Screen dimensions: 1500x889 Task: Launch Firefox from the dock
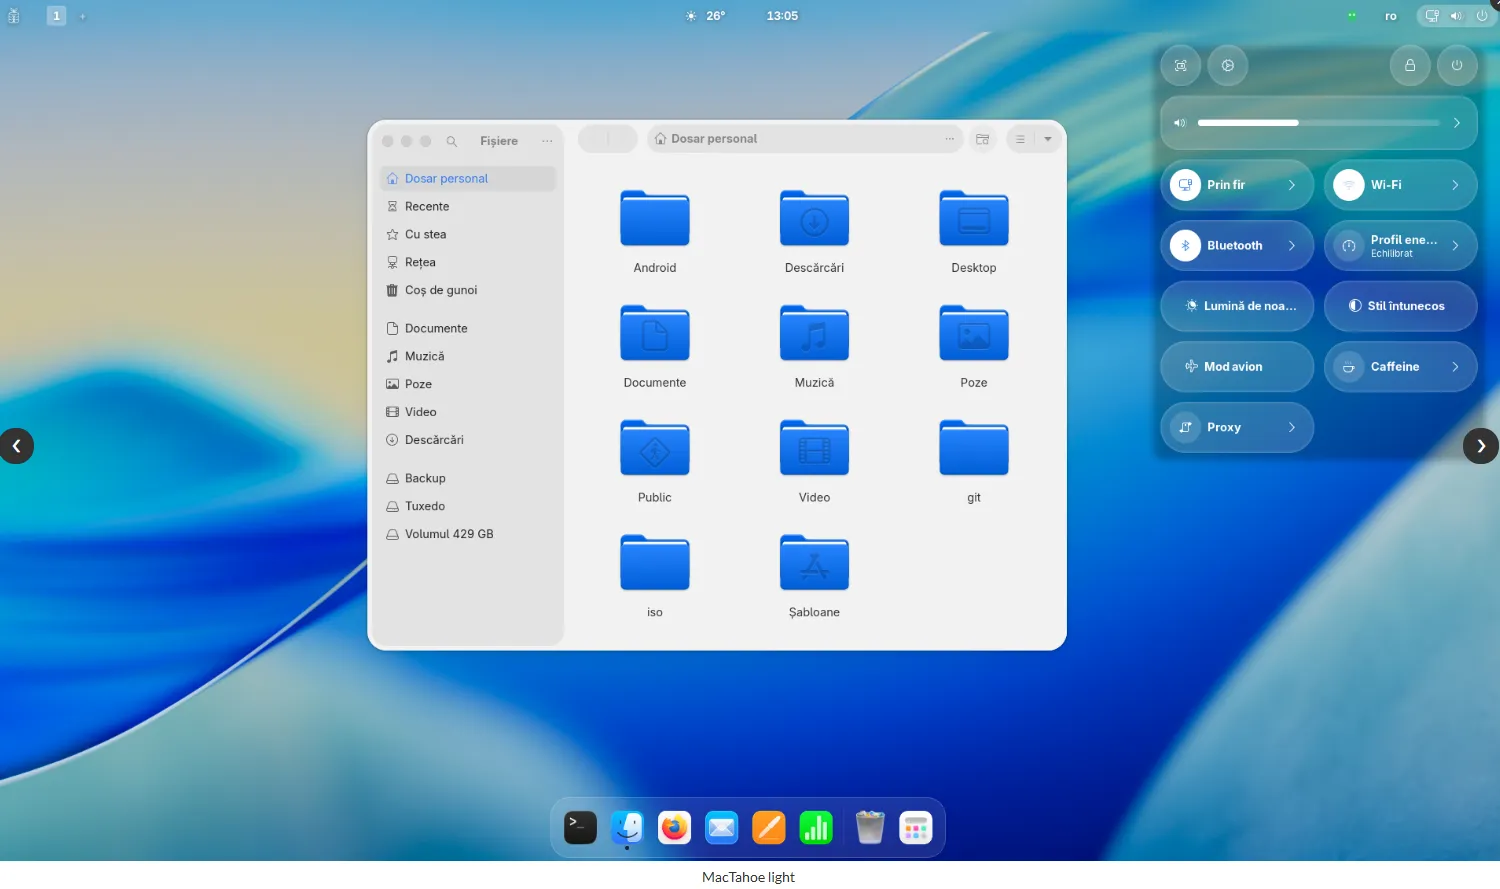(x=674, y=828)
